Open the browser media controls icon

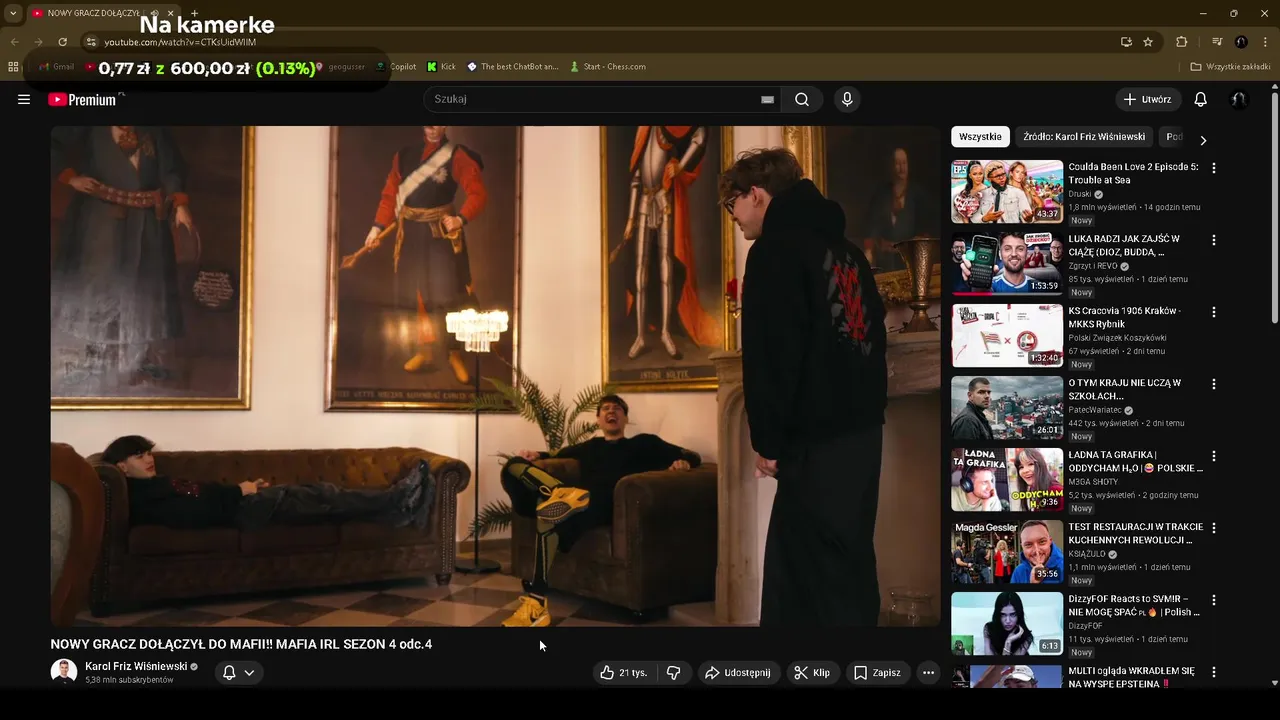[1217, 42]
